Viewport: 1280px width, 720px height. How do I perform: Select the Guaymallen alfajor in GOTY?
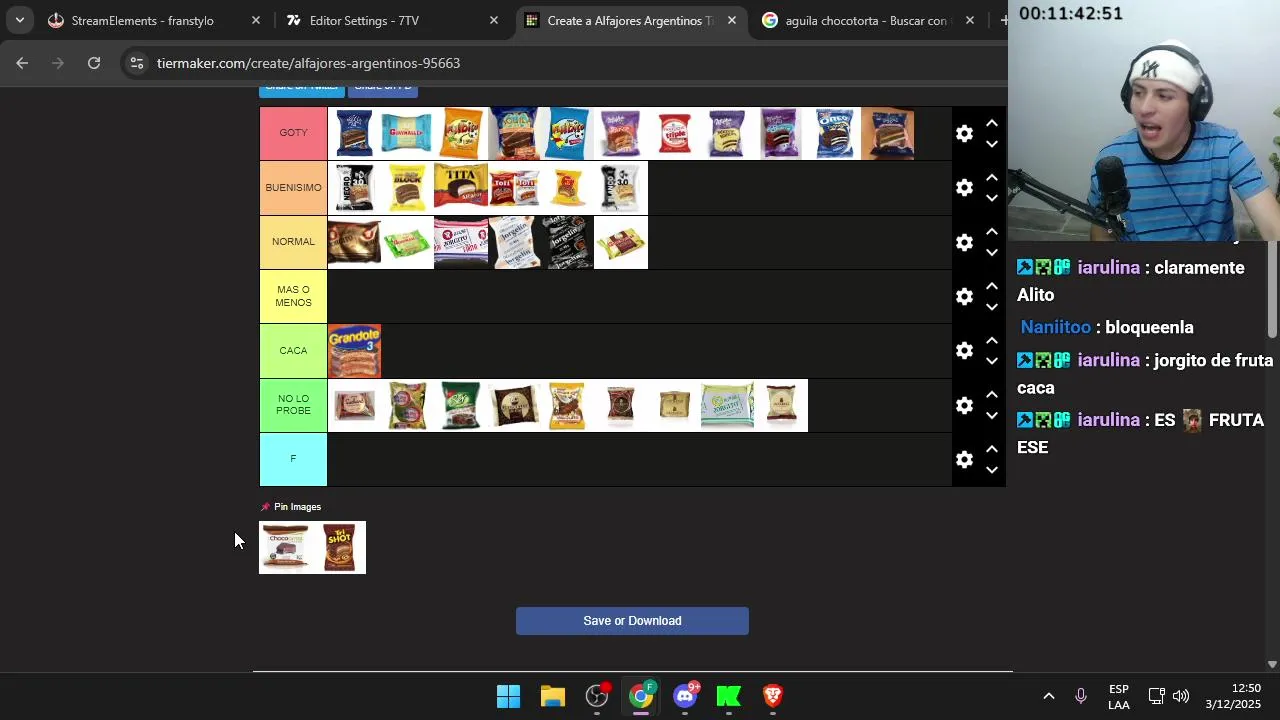pos(407,133)
